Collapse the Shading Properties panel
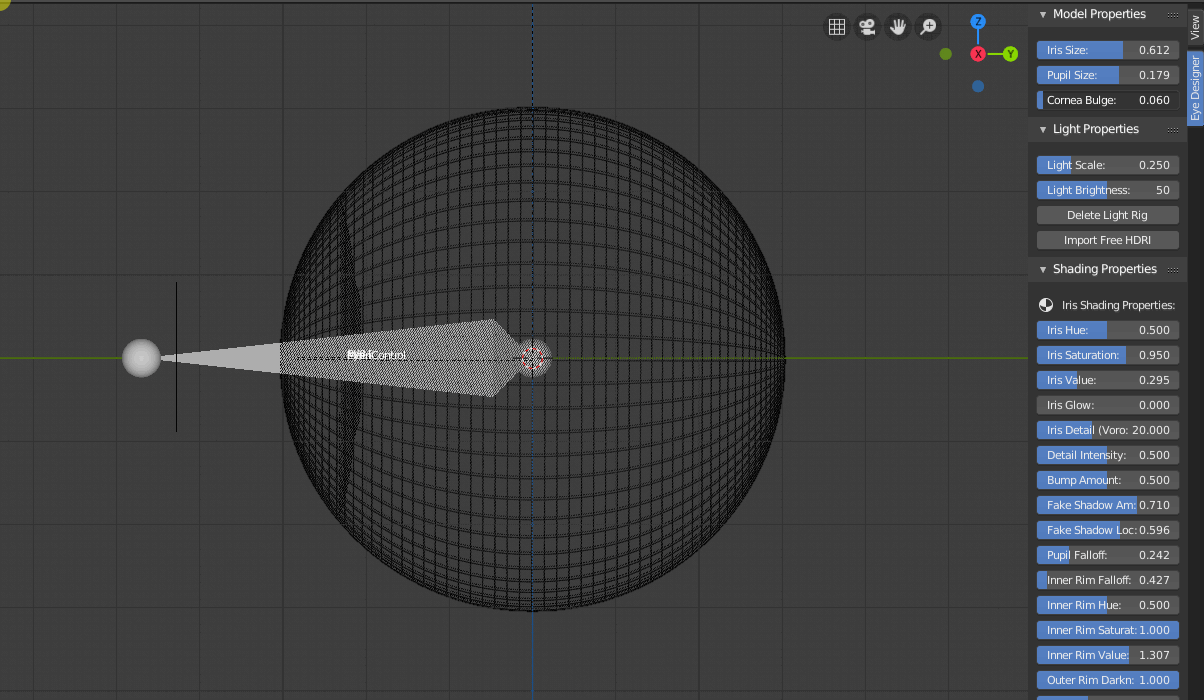This screenshot has width=1204, height=700. coord(1042,269)
